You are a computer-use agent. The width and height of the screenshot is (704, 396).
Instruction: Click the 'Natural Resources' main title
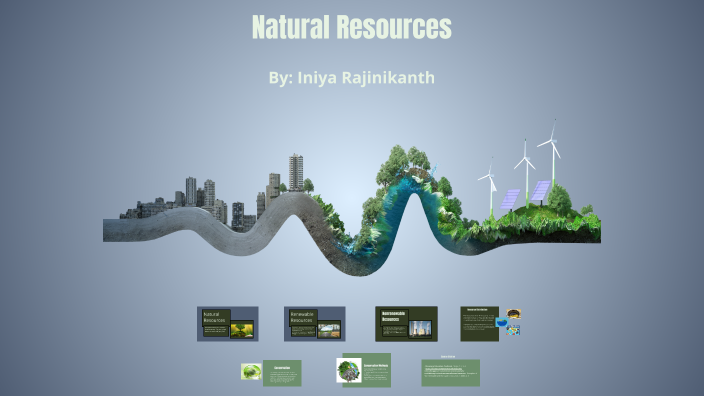pyautogui.click(x=352, y=27)
